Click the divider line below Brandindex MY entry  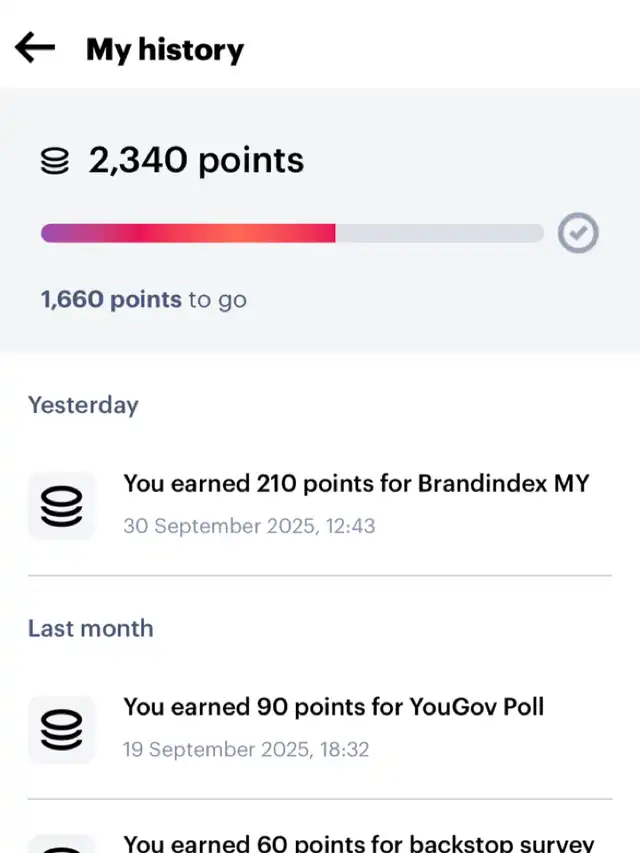(320, 576)
